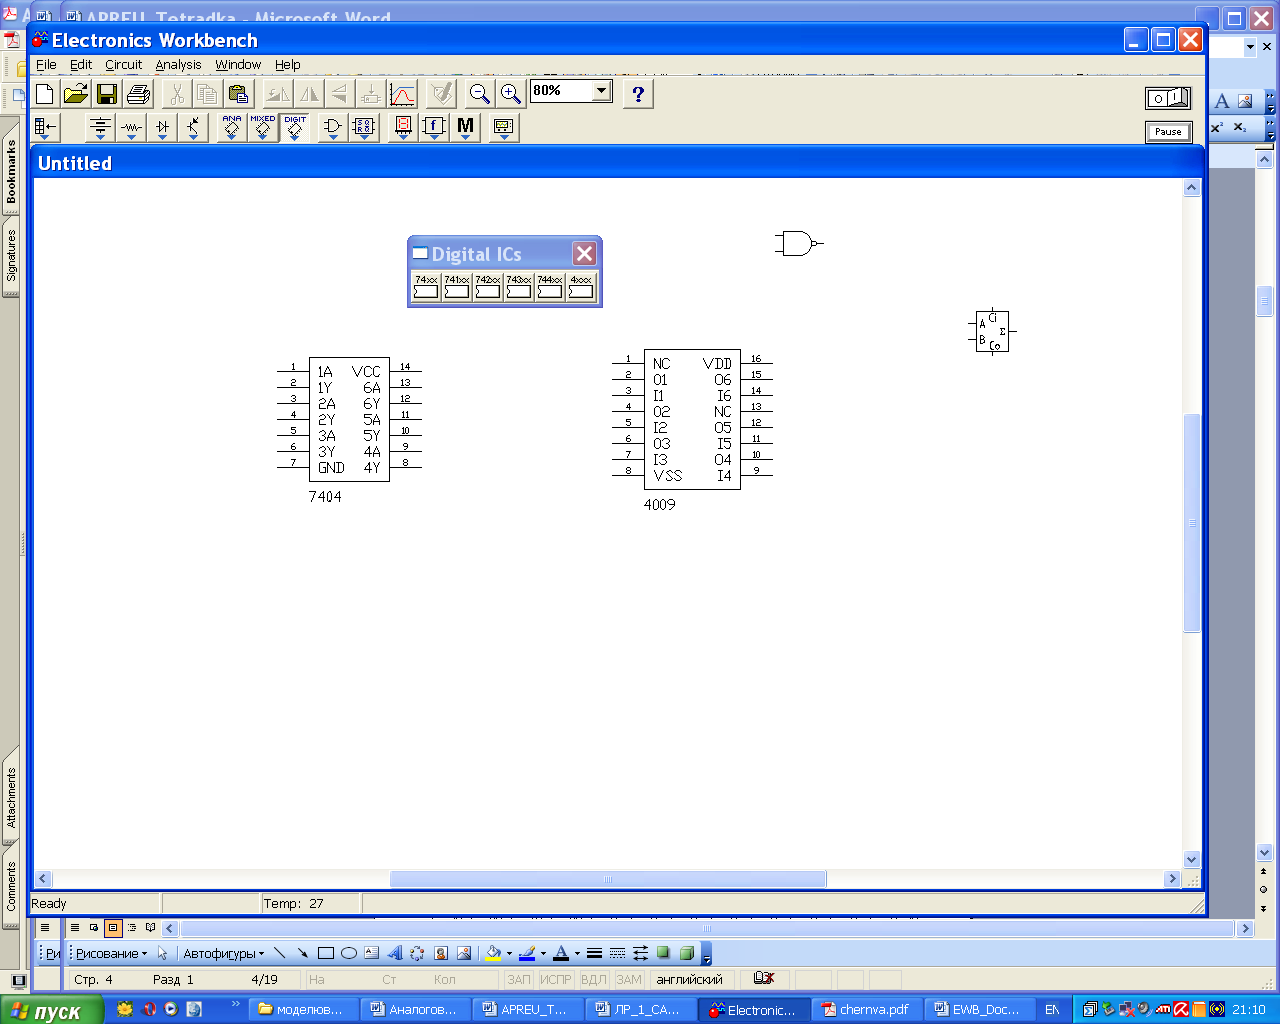Open the zoom percentage dropdown

pos(601,91)
